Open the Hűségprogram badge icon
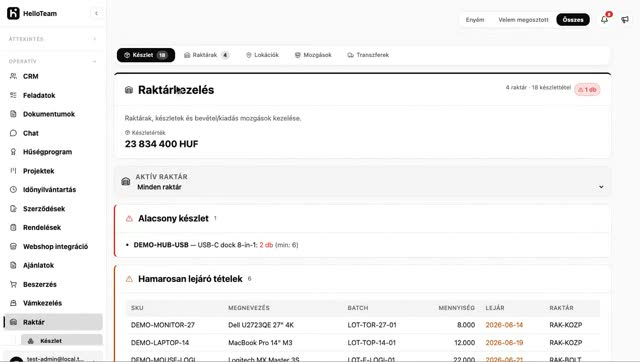 13,152
